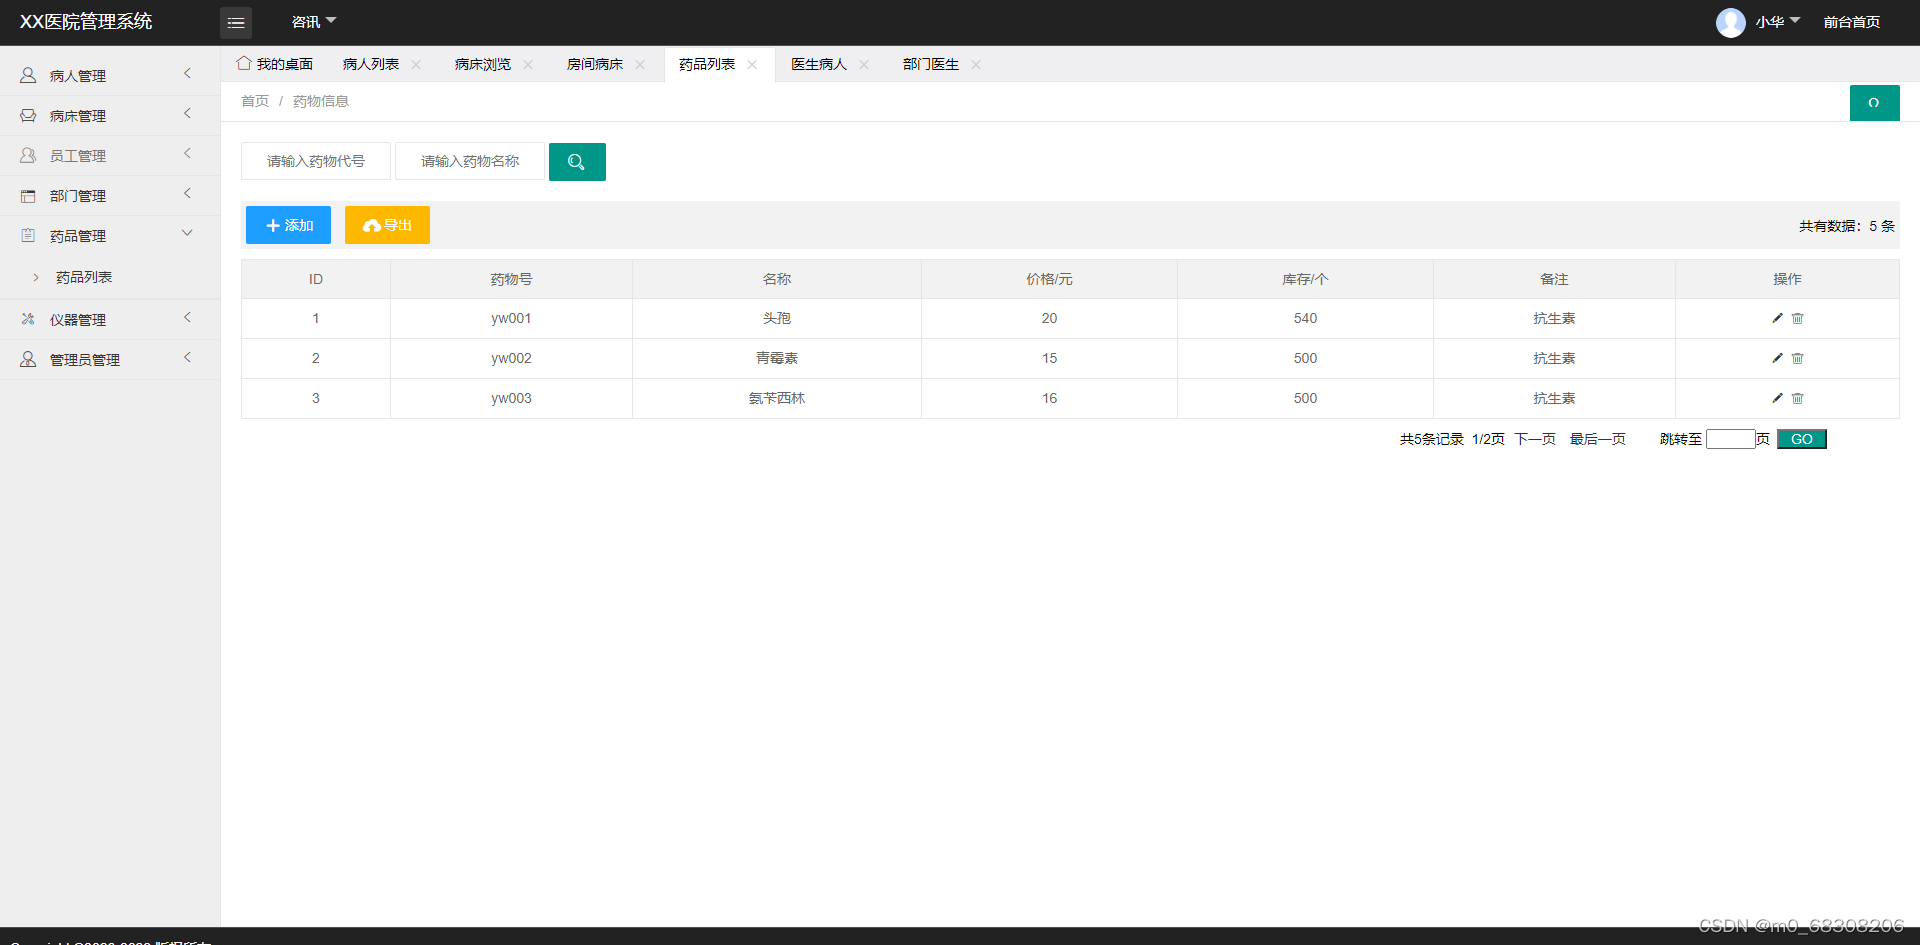Delete the yw002 drug row
Image resolution: width=1920 pixels, height=945 pixels.
coord(1797,358)
